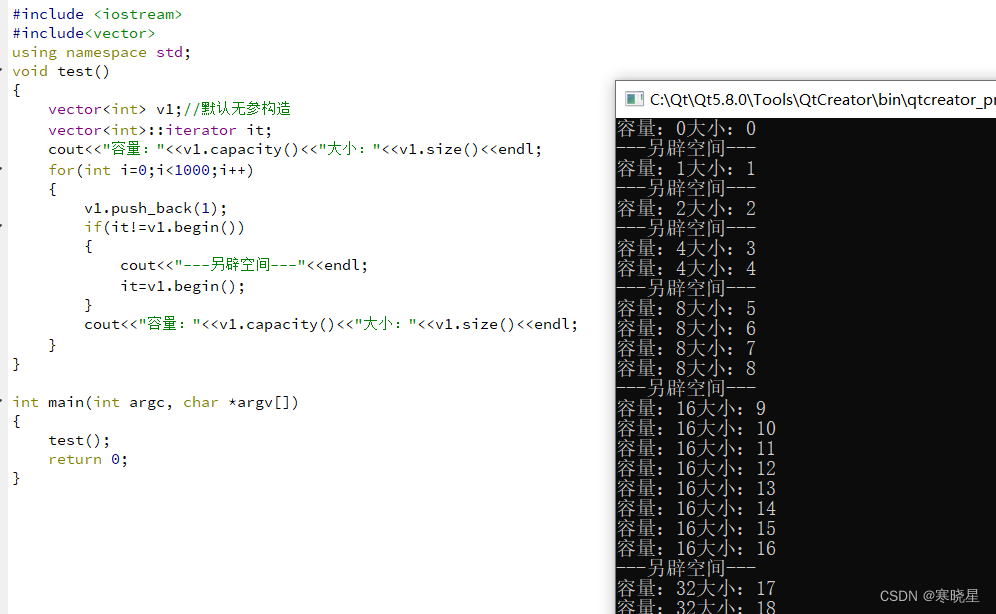Click console output '容量: 16大小: 13'
The width and height of the screenshot is (996, 614).
697,489
